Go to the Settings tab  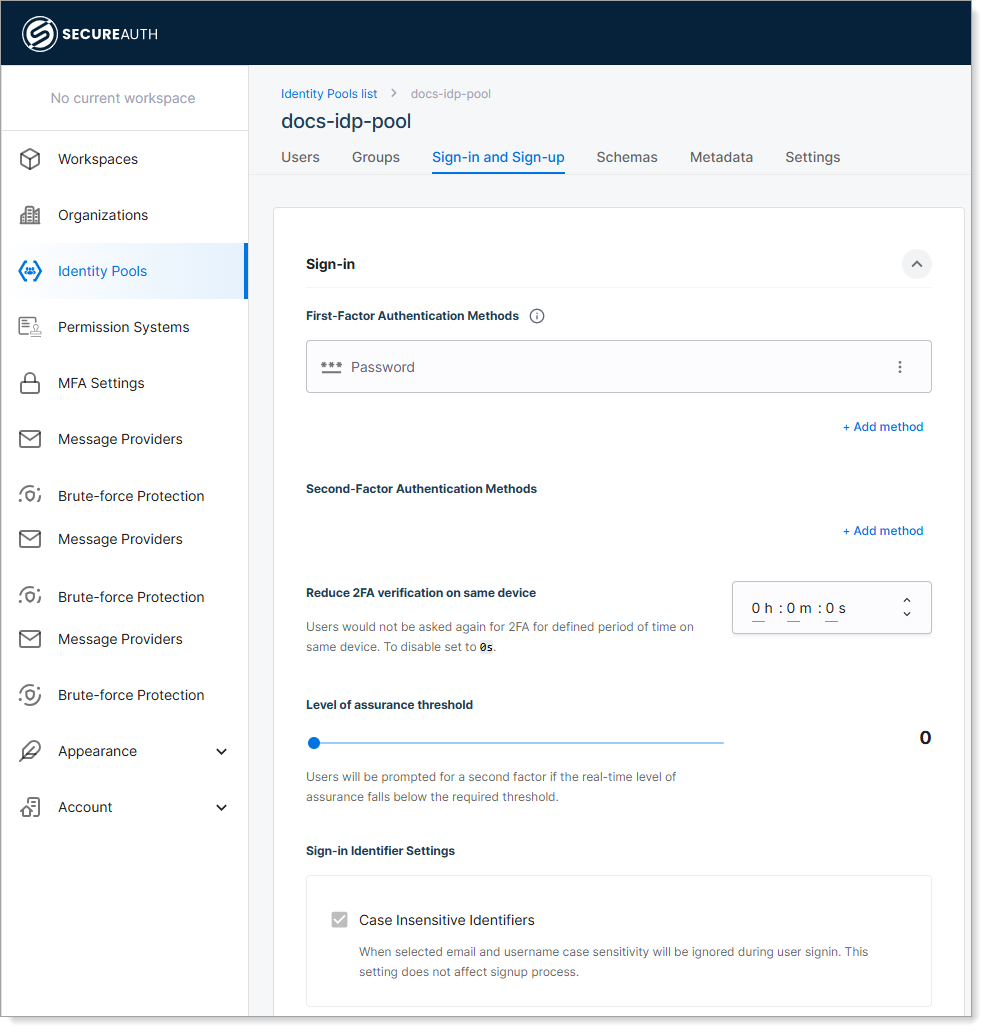point(813,157)
